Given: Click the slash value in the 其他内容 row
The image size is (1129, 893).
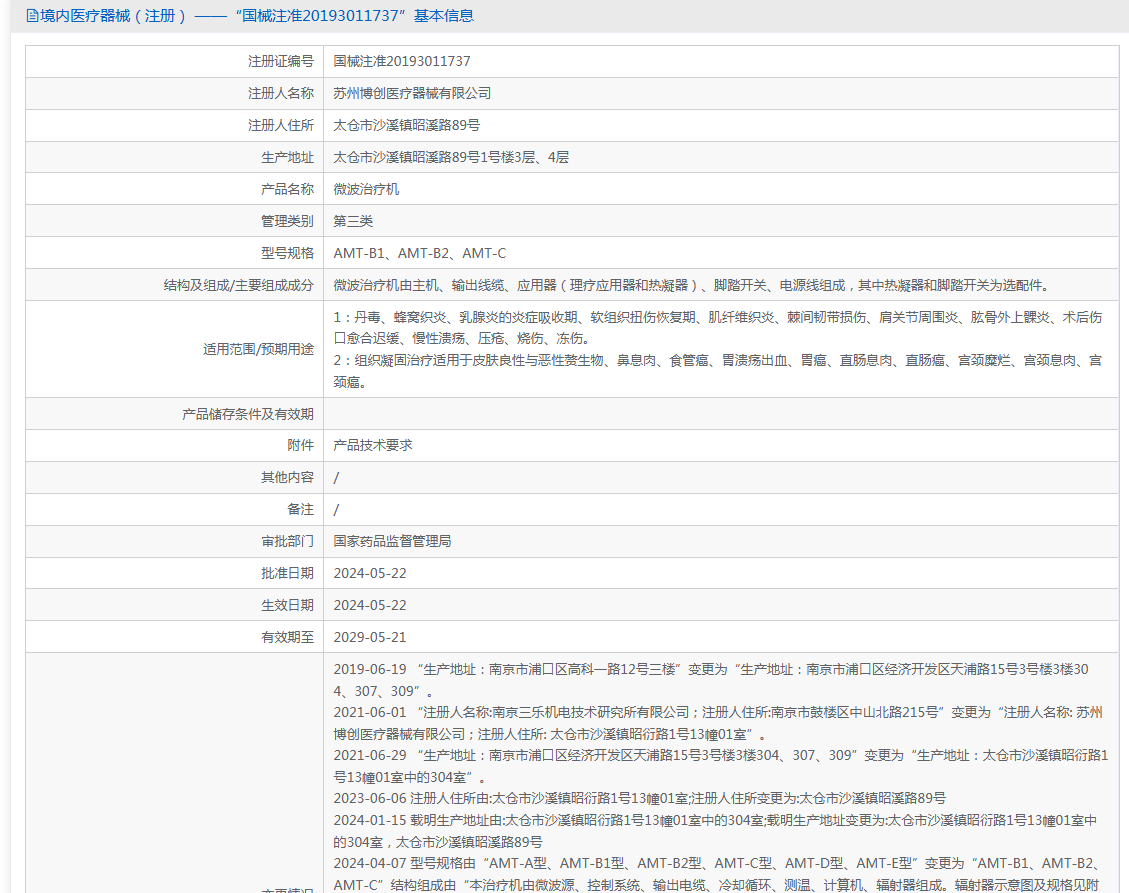Looking at the screenshot, I should [336, 477].
